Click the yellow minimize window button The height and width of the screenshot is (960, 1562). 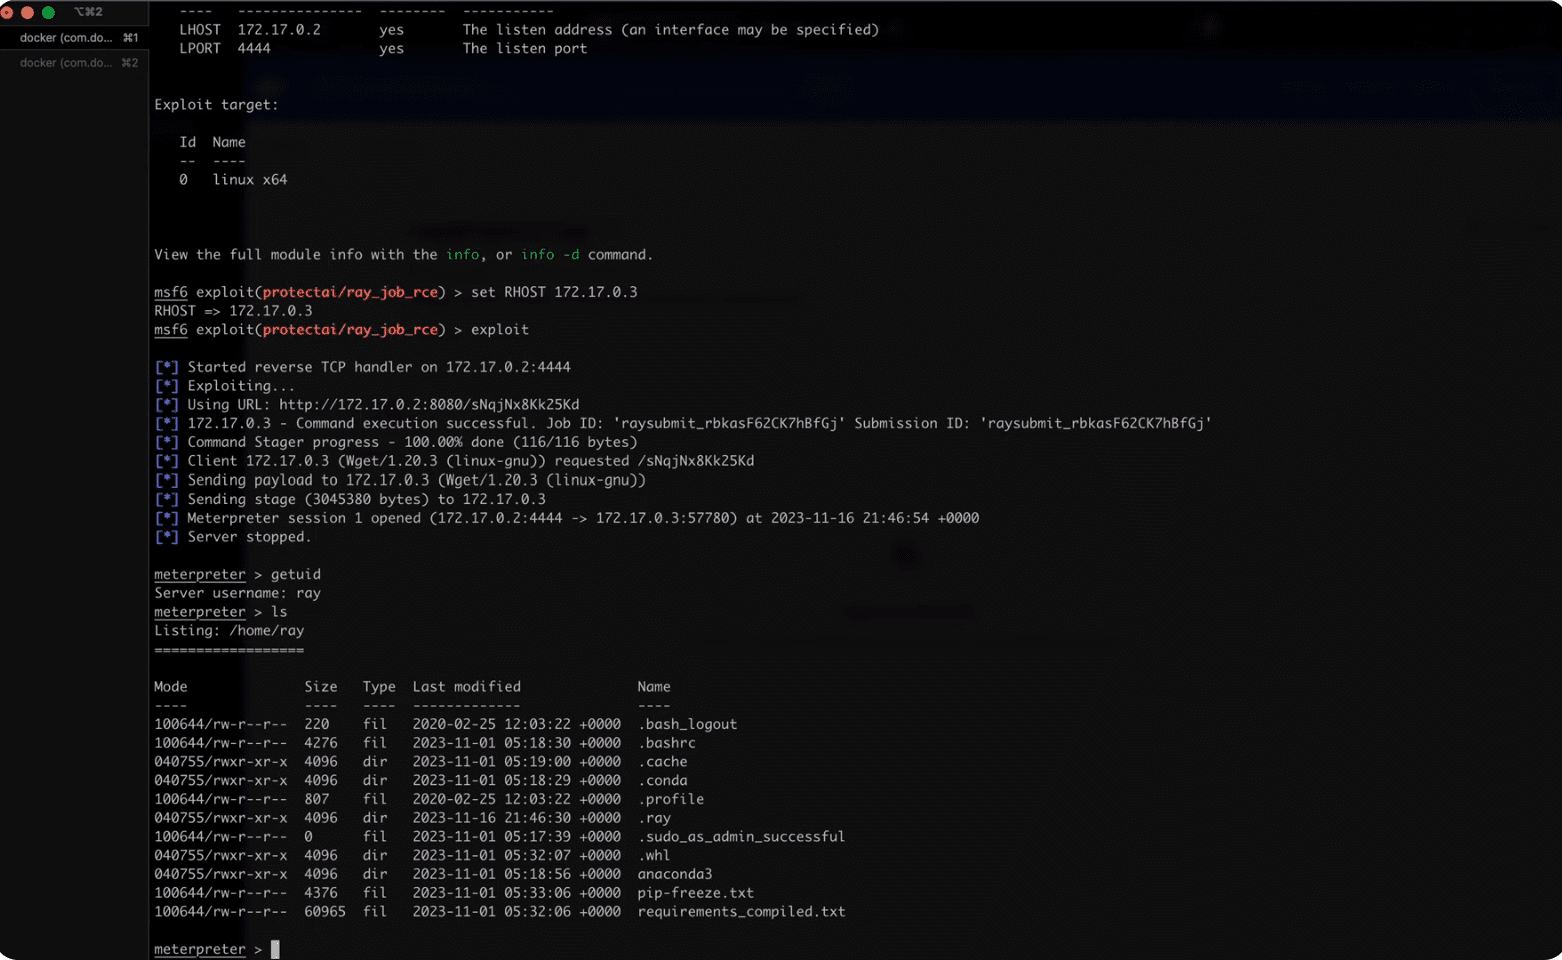tap(27, 12)
